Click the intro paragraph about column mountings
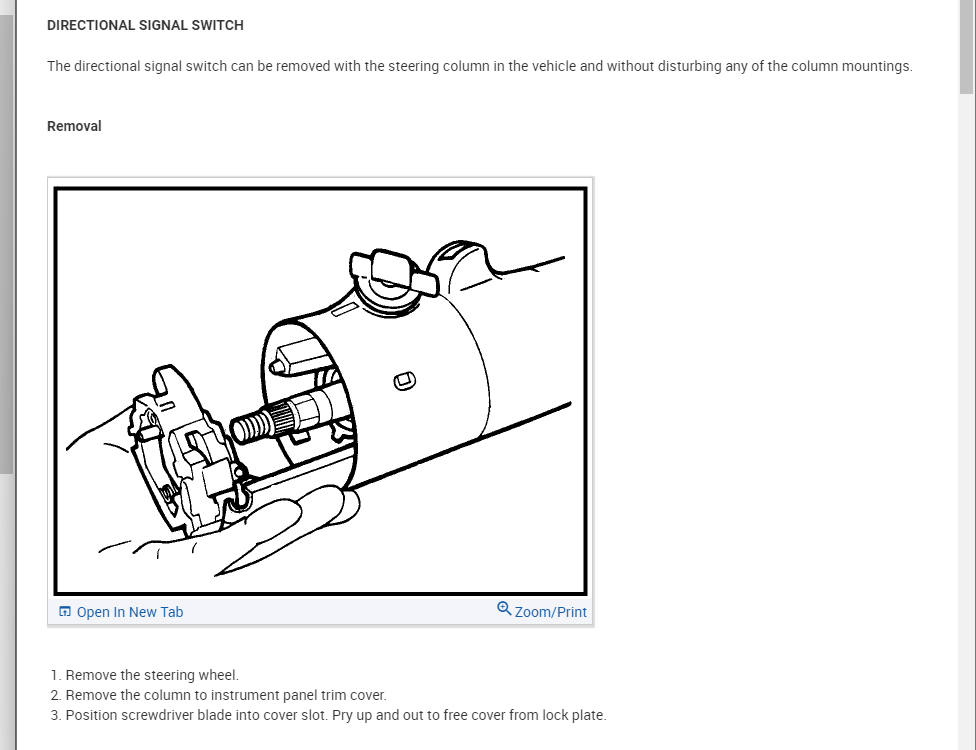976x750 pixels. point(480,66)
